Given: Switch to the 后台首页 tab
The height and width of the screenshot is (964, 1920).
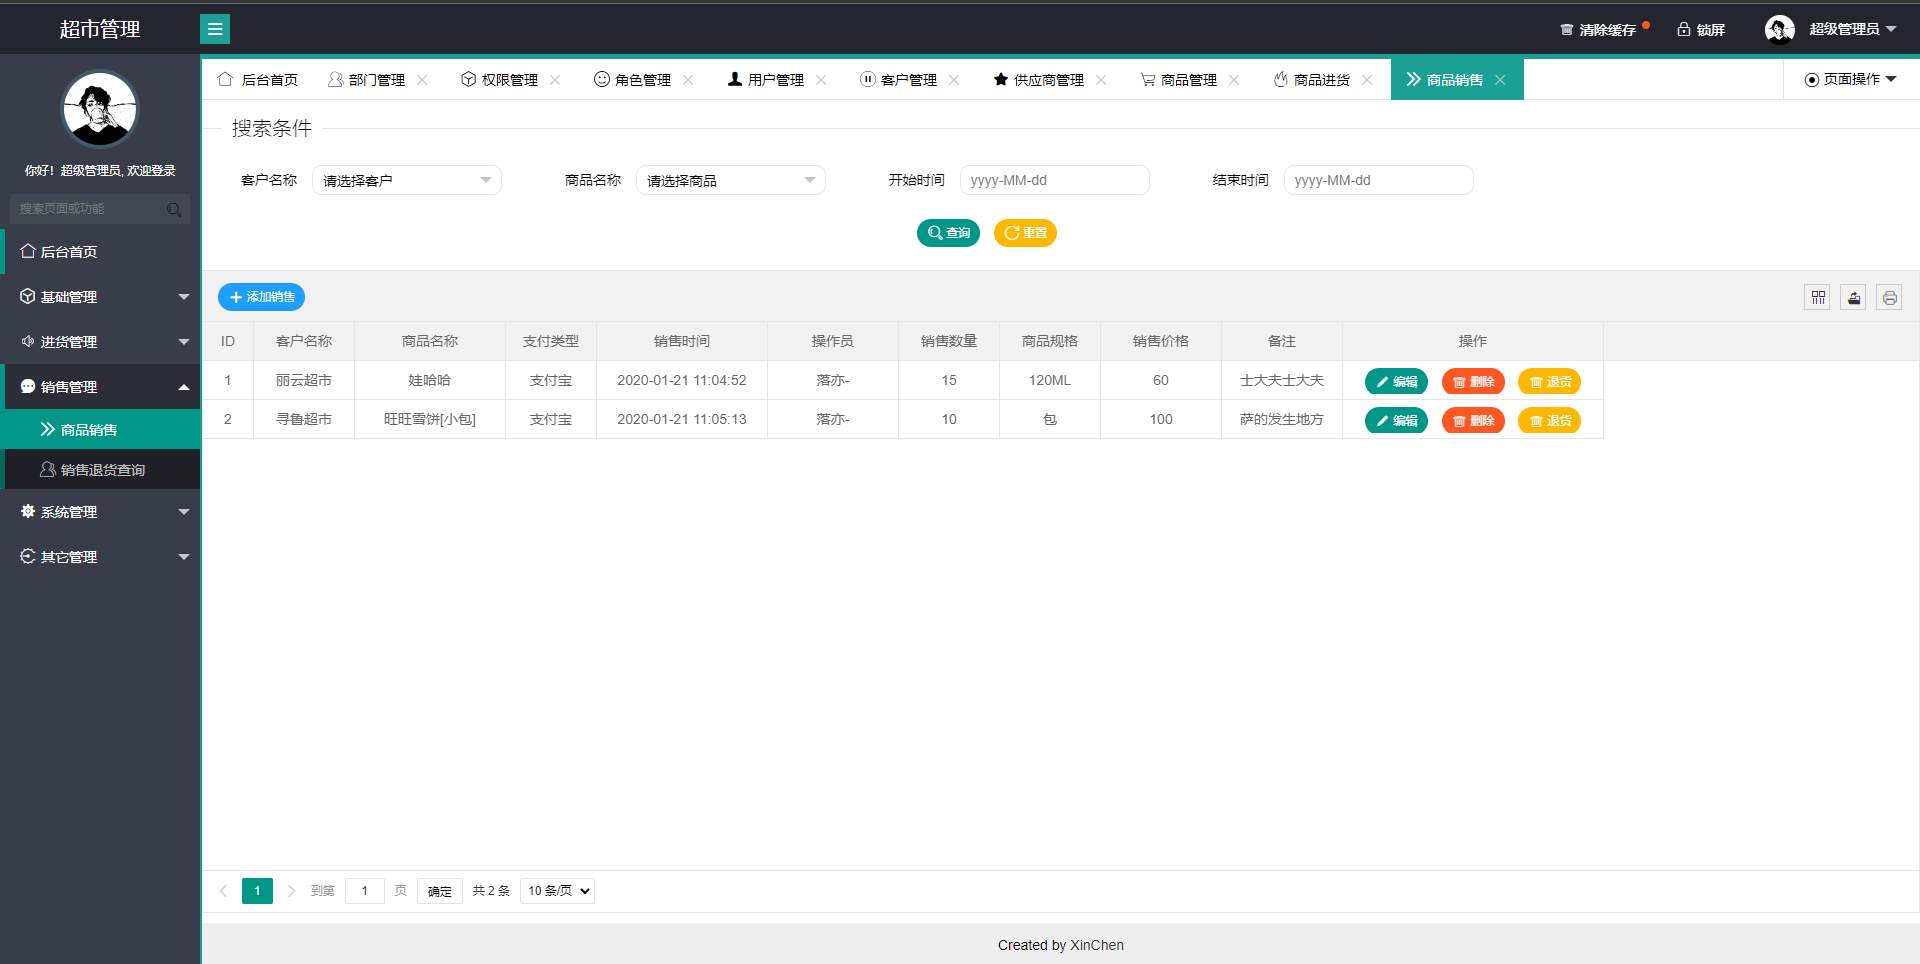Looking at the screenshot, I should pos(258,80).
